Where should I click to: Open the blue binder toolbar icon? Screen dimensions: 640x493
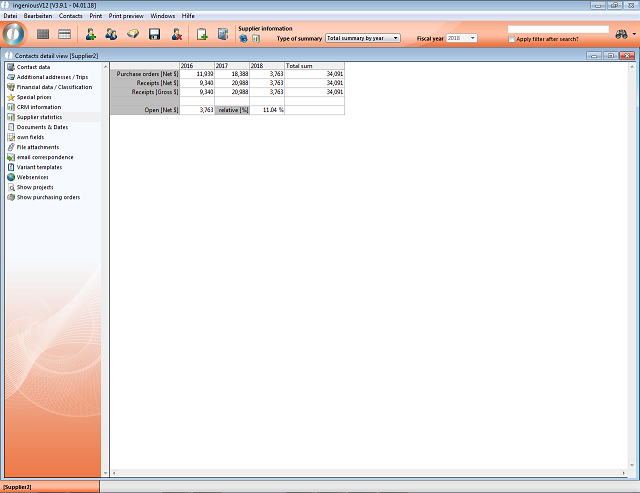(223, 34)
